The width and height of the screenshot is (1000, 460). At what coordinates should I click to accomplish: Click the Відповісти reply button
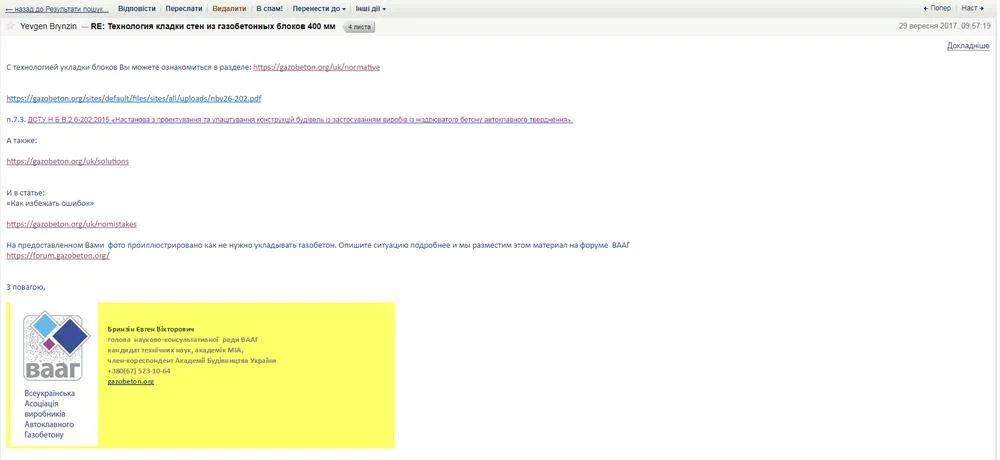coord(136,9)
